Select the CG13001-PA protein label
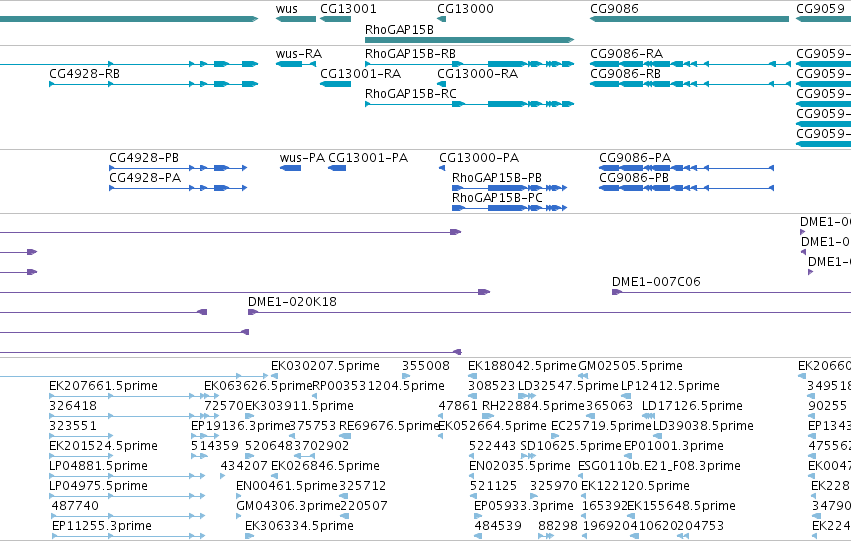The width and height of the screenshot is (851, 541). pos(368,158)
